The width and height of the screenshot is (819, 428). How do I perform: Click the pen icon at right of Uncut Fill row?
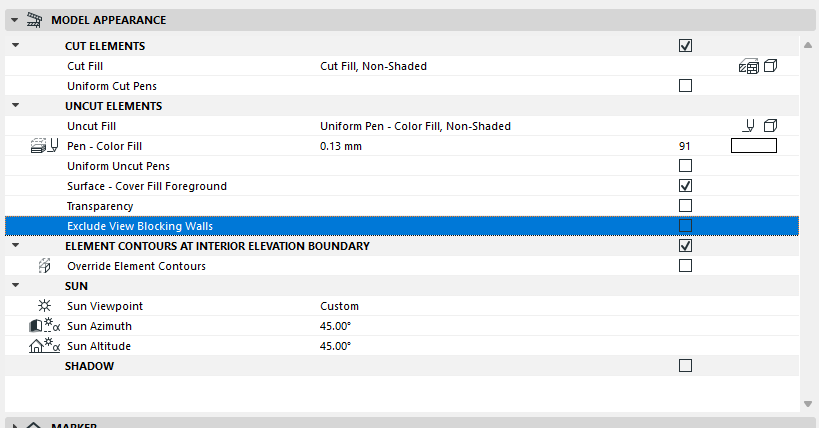[x=748, y=126]
